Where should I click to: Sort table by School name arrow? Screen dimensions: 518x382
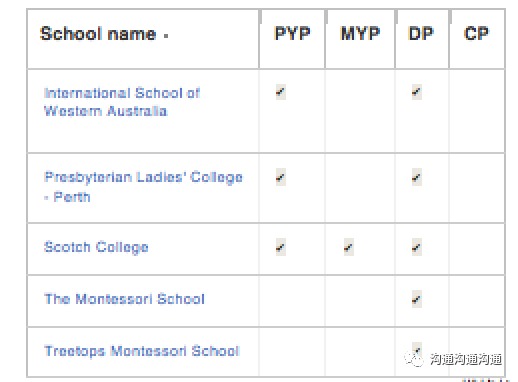click(166, 35)
